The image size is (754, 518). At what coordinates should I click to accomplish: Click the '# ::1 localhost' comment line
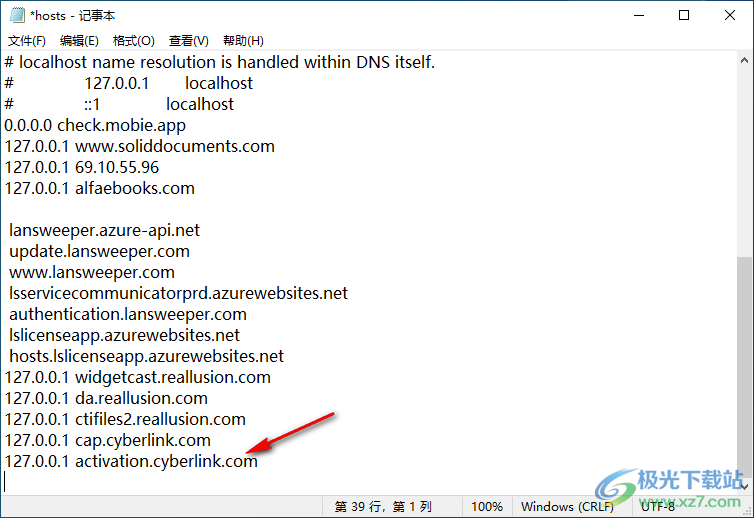pos(119,104)
